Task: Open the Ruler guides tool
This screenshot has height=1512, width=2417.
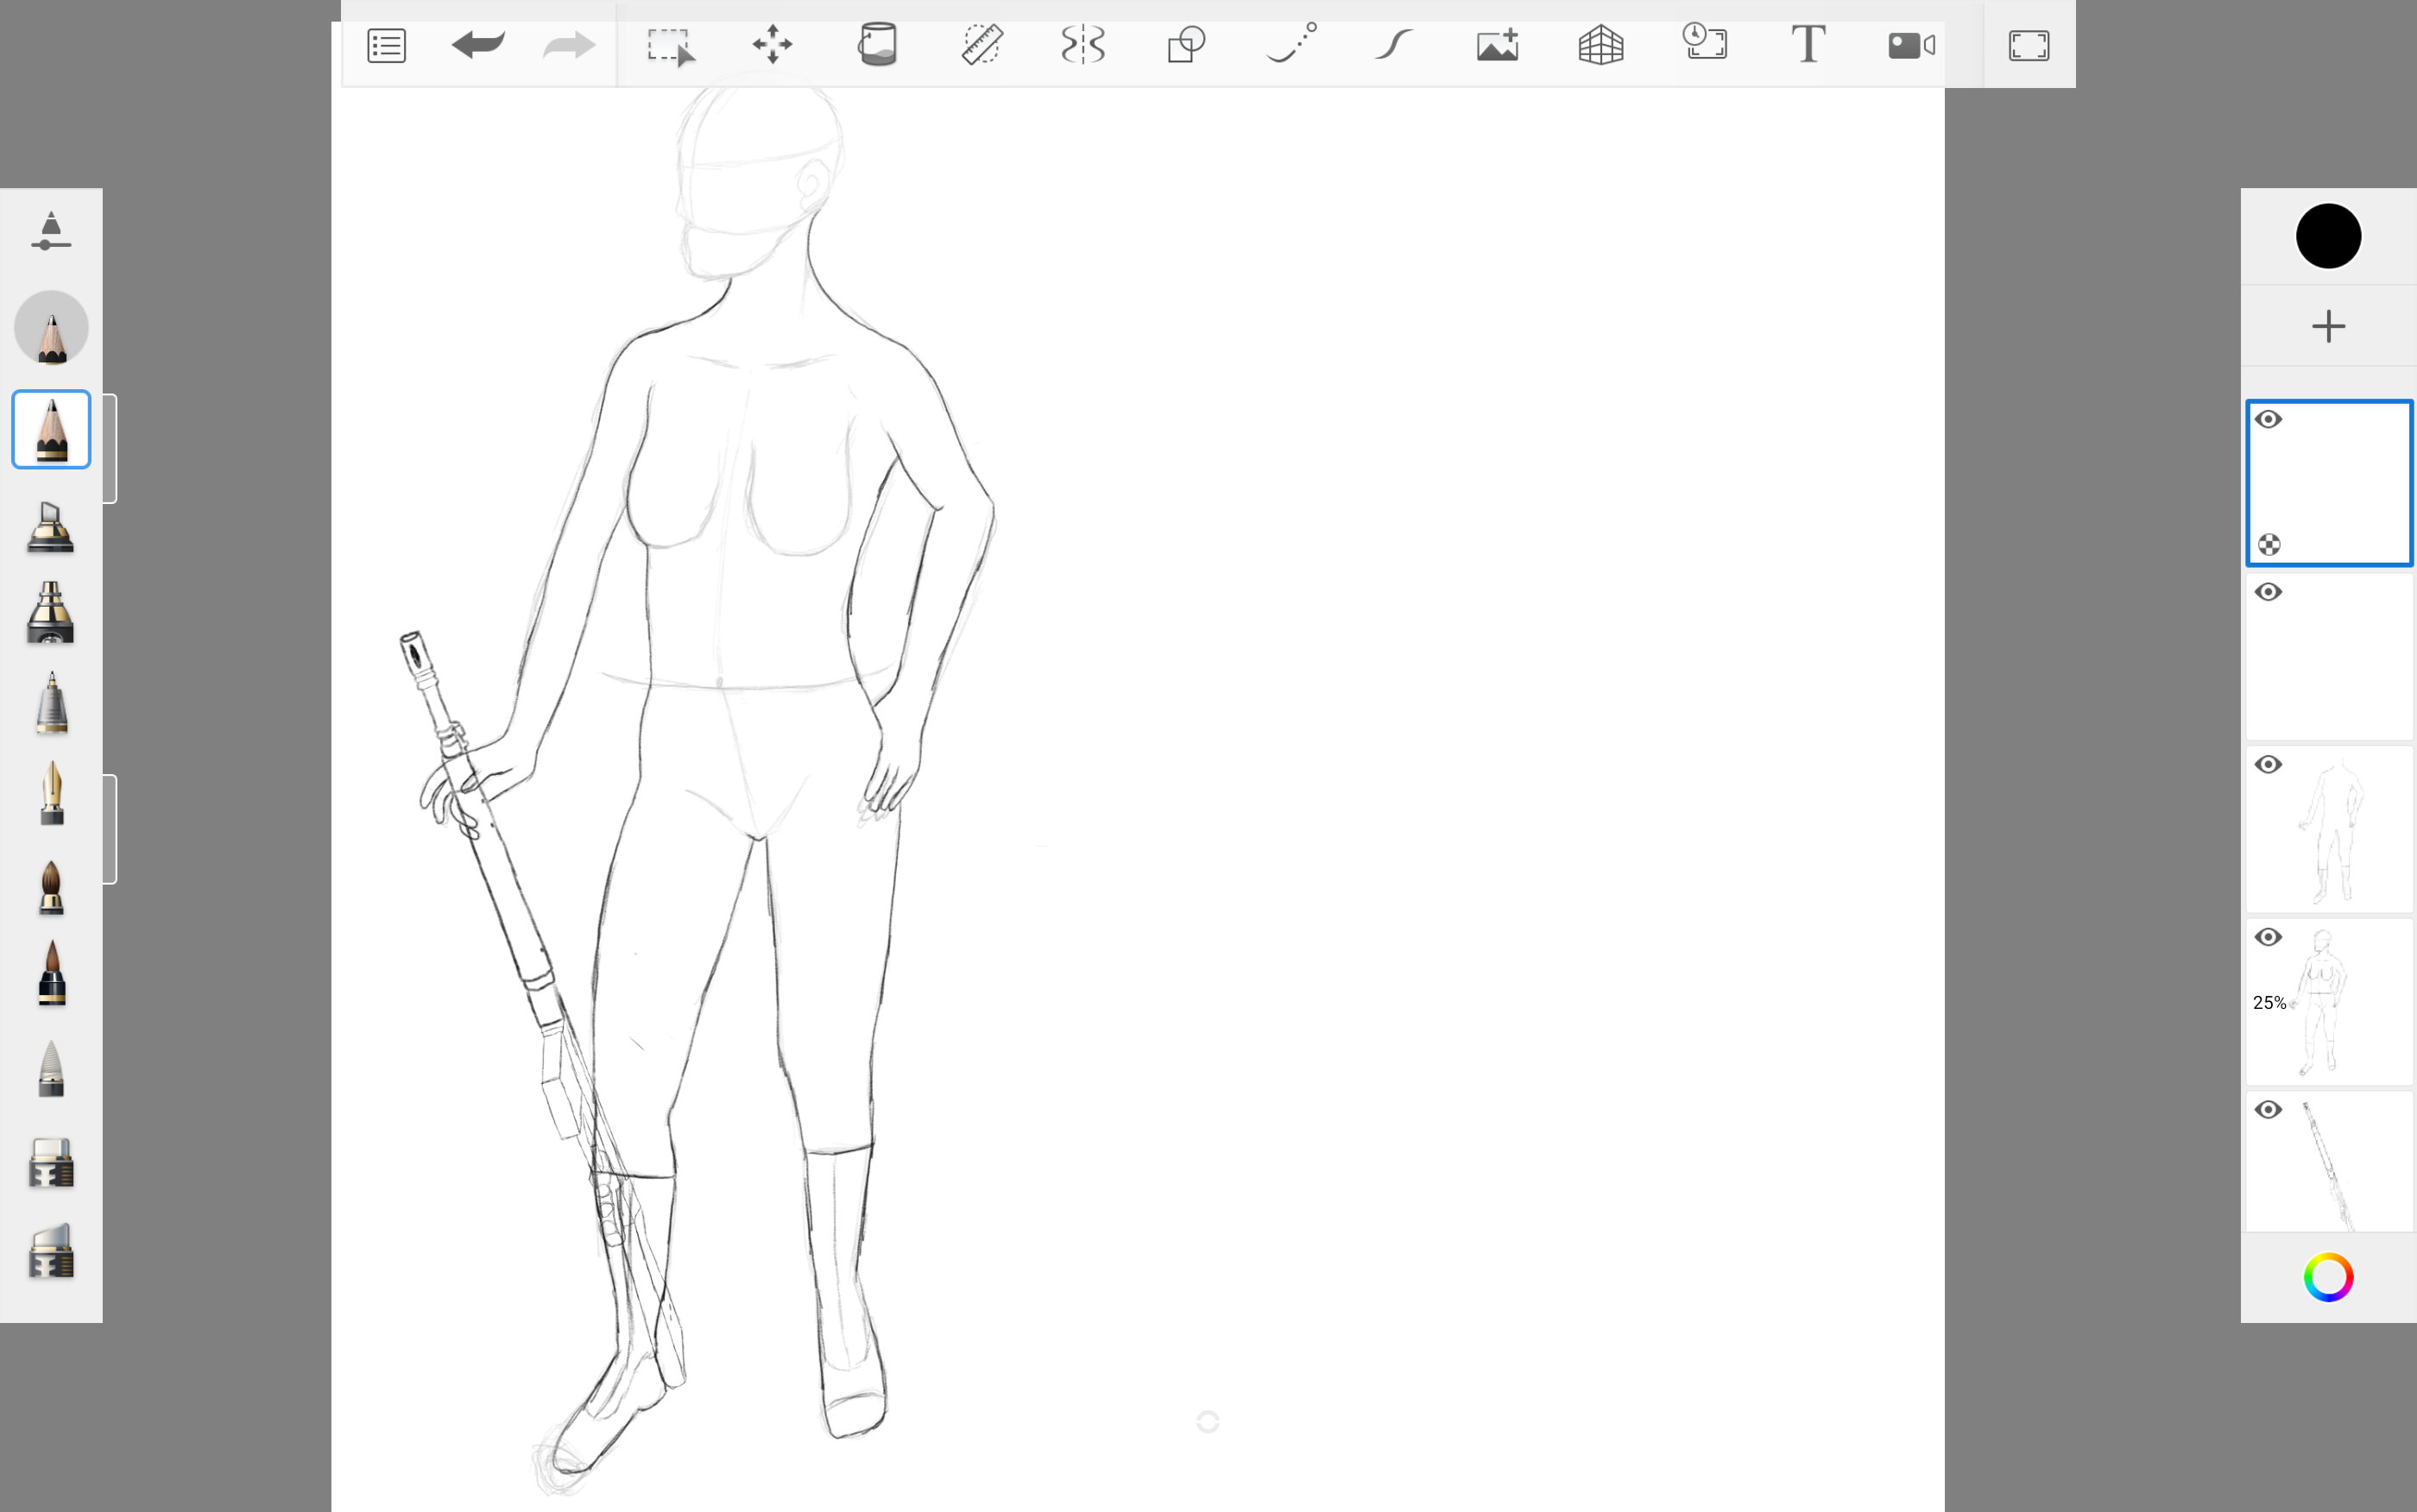Action: tap(981, 45)
